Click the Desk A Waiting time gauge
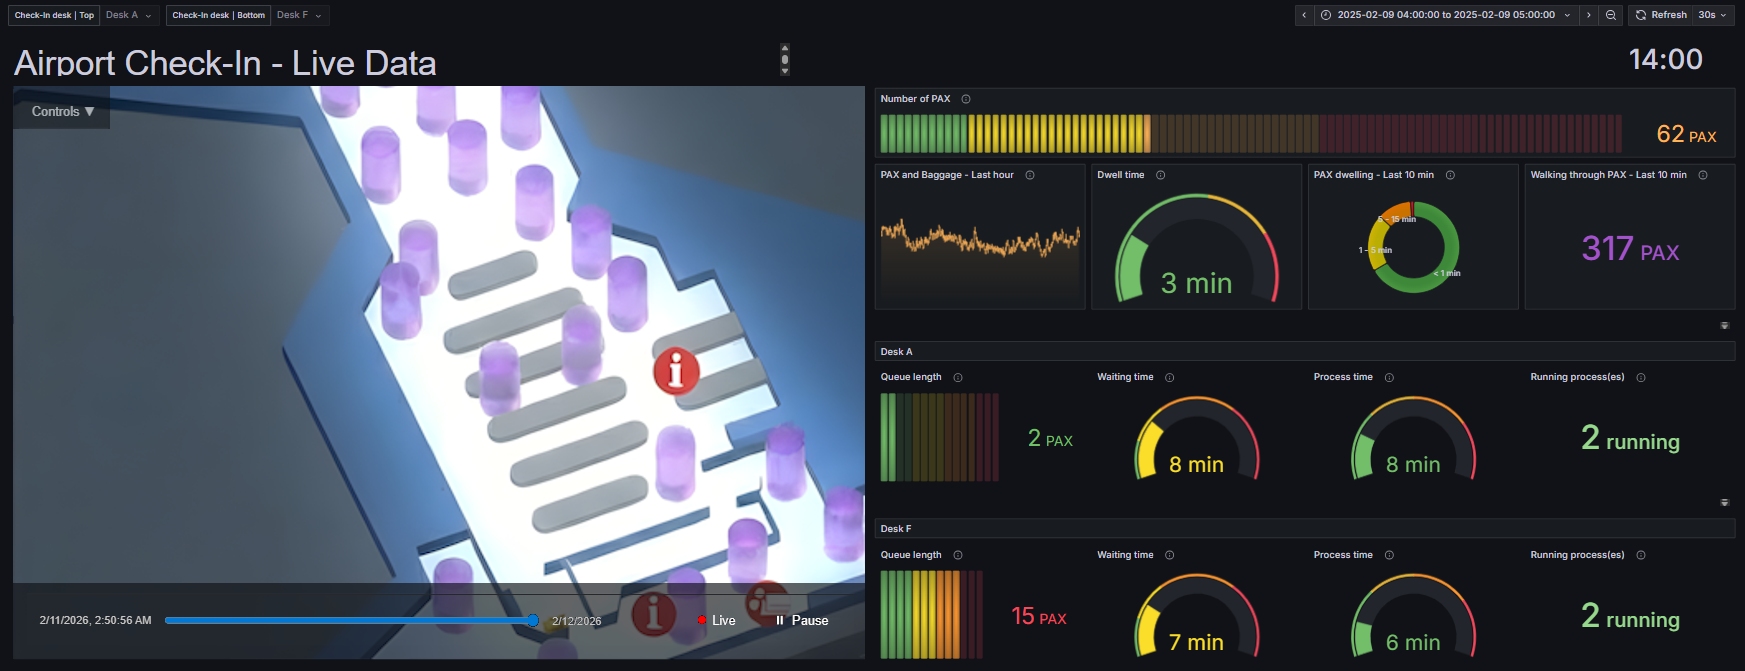 point(1197,439)
